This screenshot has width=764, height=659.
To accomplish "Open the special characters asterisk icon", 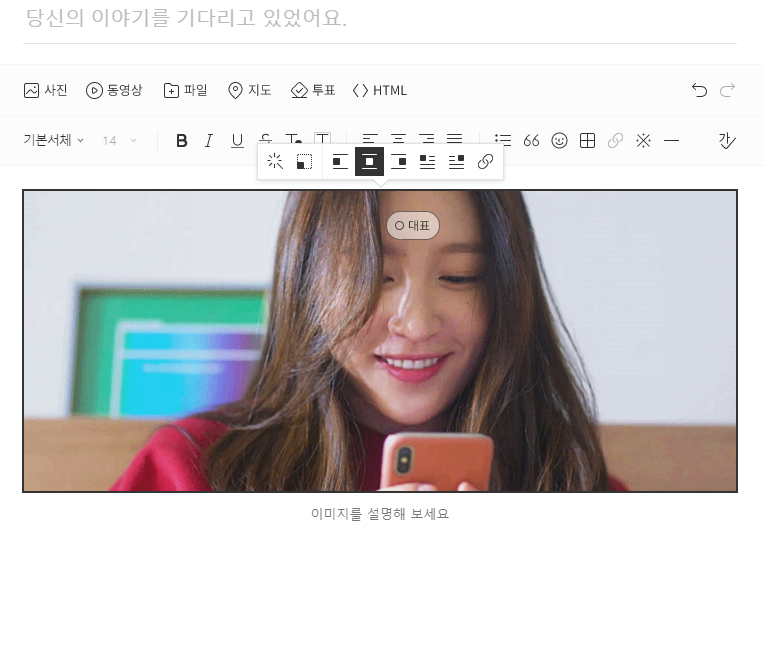I will tap(644, 141).
